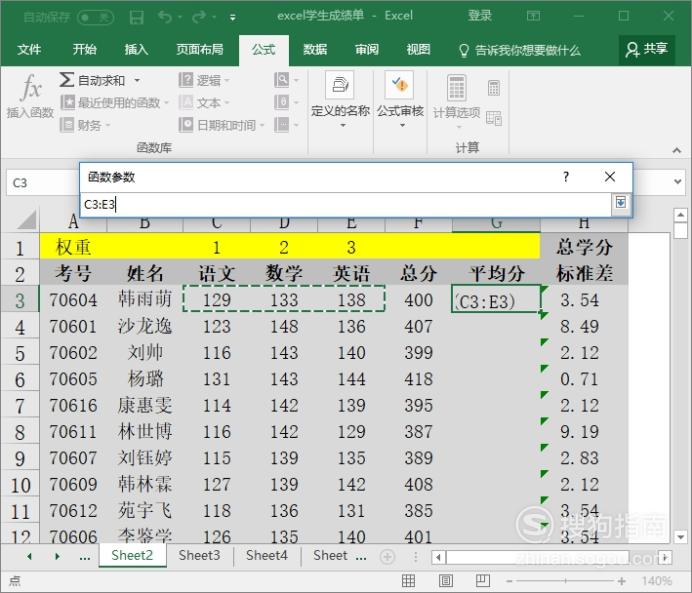Click the vertical scroll down arrow
The width and height of the screenshot is (692, 593).
click(x=681, y=537)
